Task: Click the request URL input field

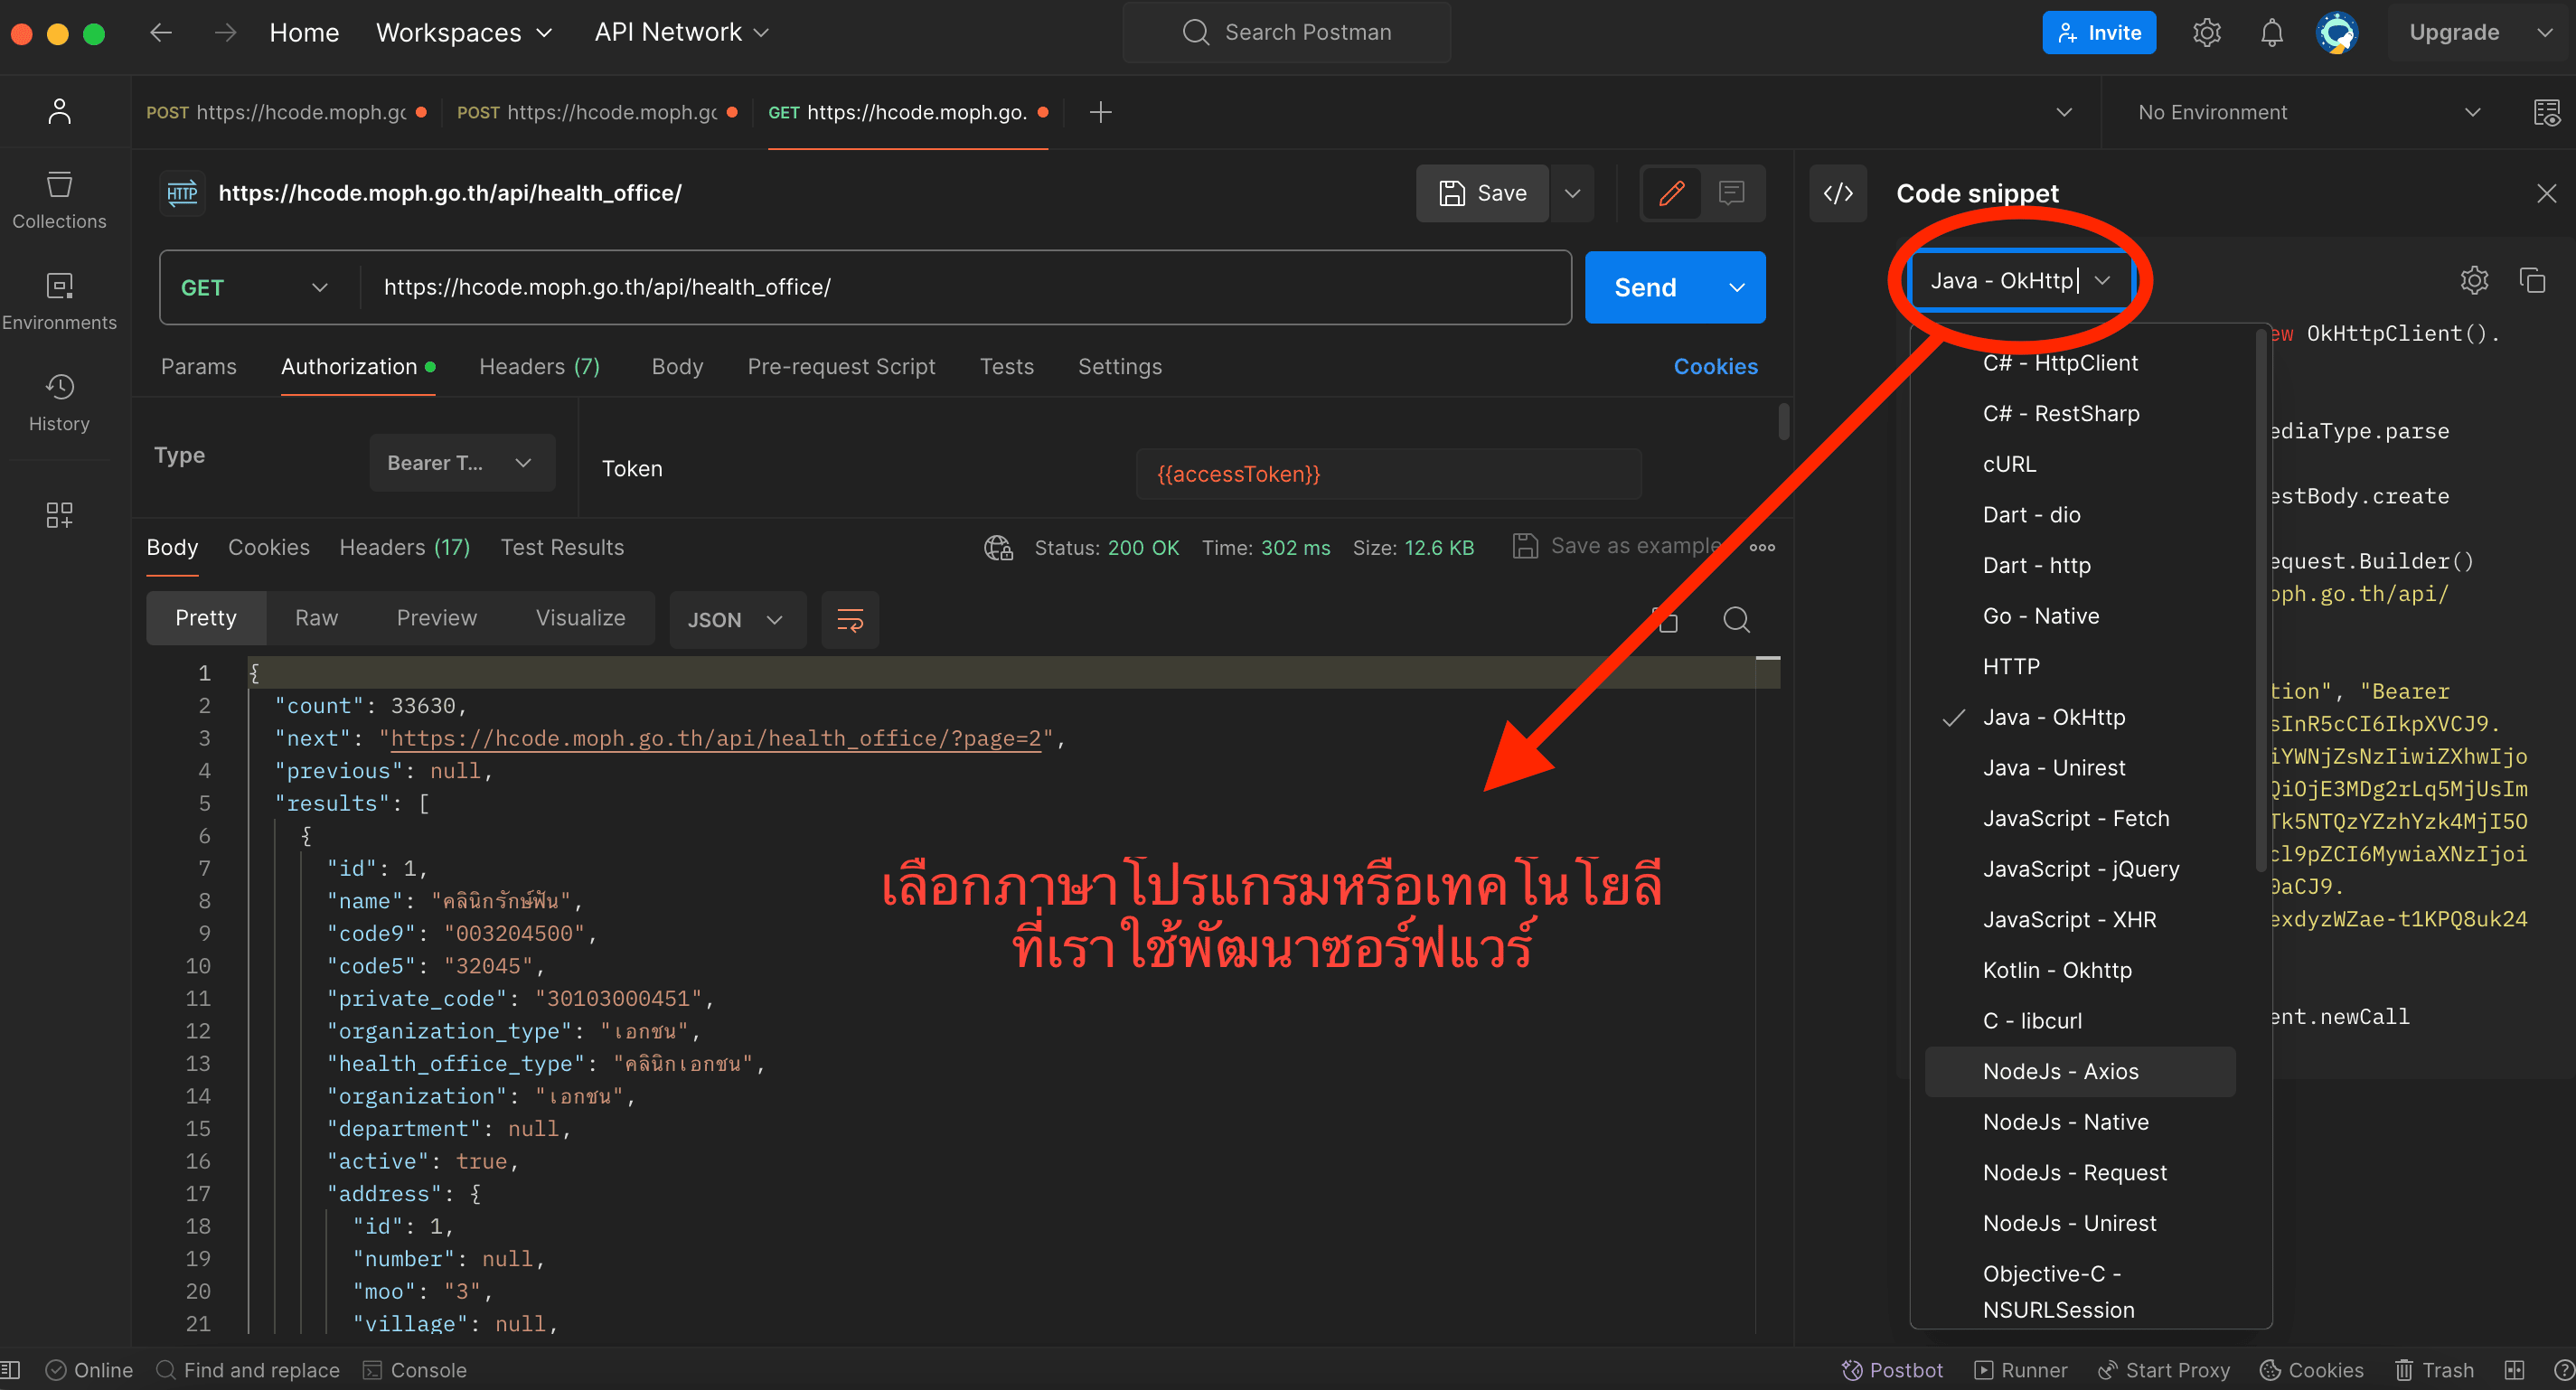Action: [x=960, y=288]
